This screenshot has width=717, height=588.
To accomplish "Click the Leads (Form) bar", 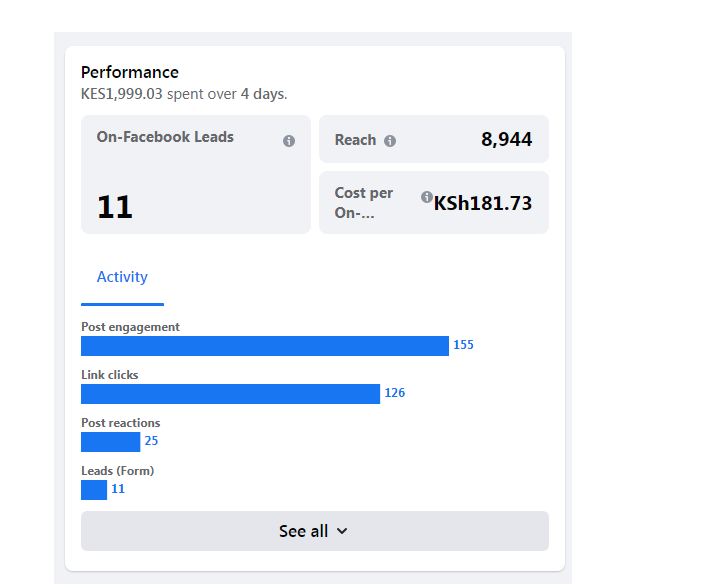I will [94, 490].
